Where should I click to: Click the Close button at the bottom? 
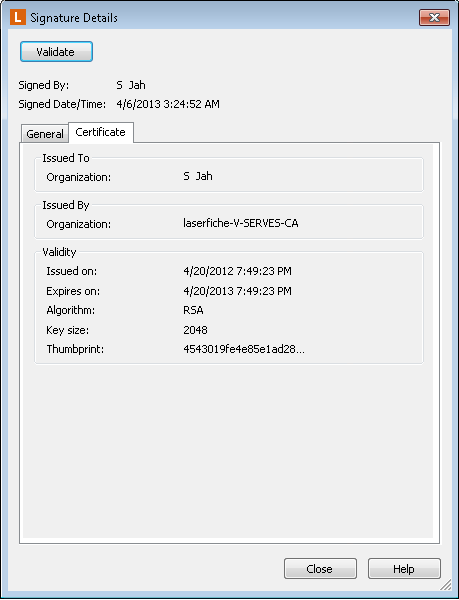320,569
